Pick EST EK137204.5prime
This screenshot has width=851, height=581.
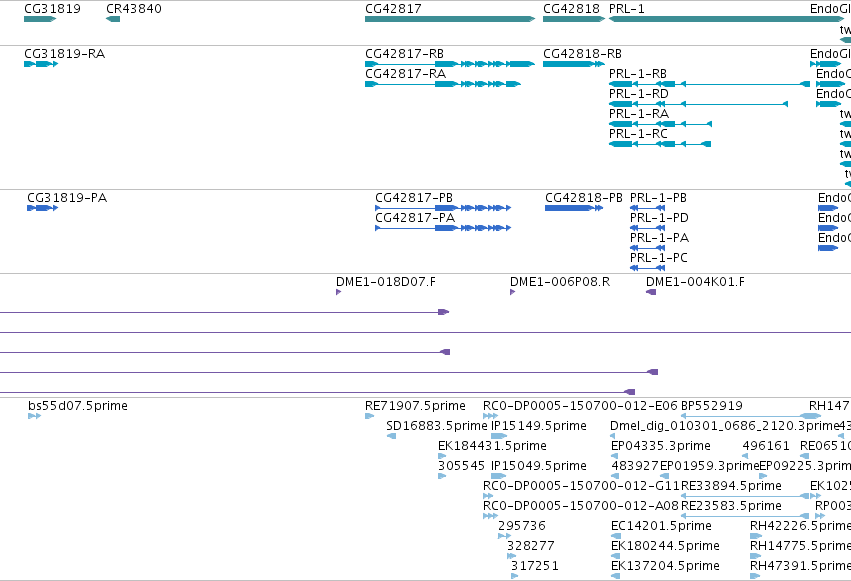pos(665,567)
